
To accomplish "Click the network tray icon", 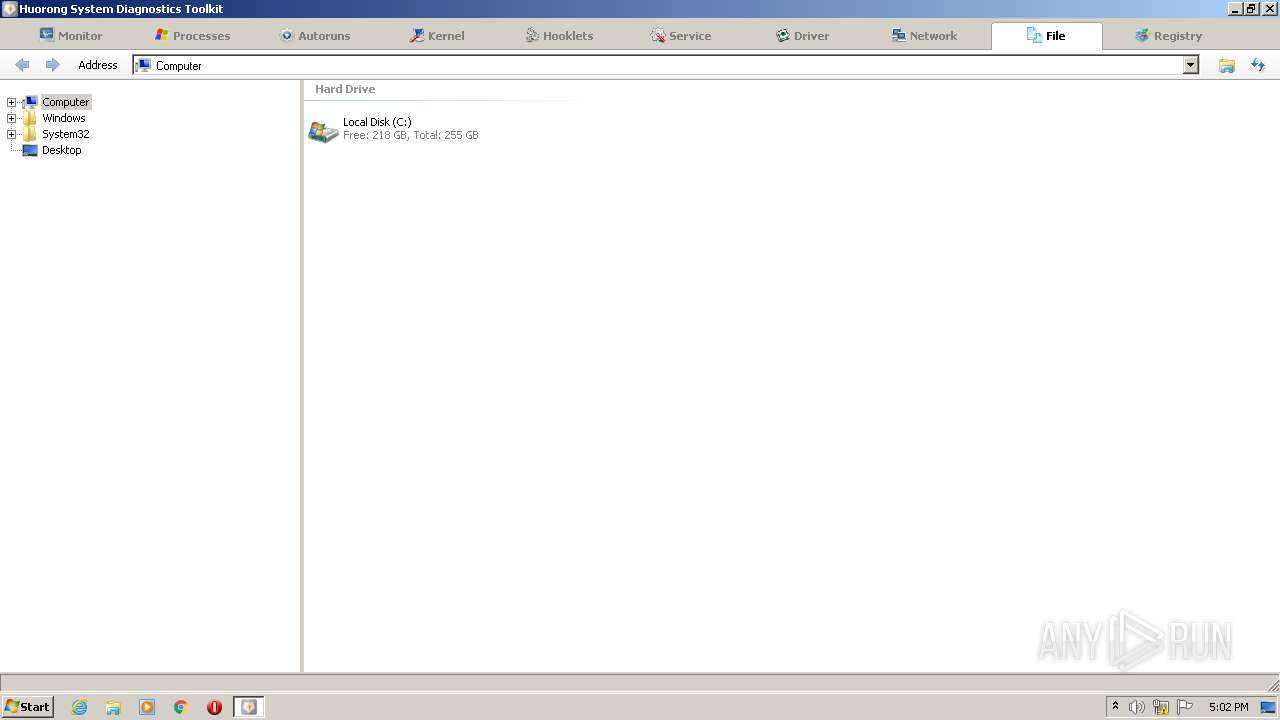I will (1161, 707).
